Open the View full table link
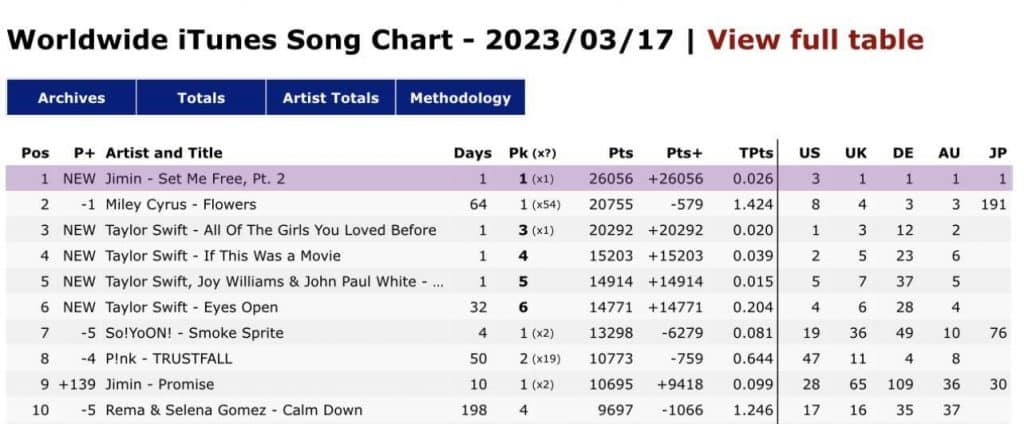Image resolution: width=1024 pixels, height=424 pixels. point(815,40)
